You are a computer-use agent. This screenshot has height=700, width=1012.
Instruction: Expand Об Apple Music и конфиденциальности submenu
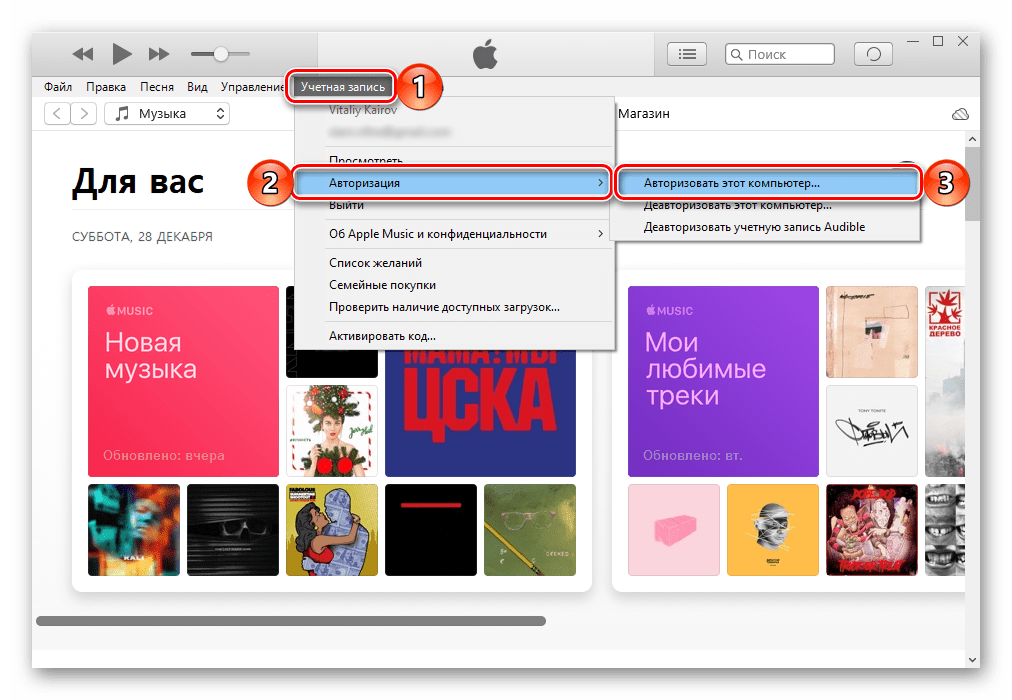[453, 234]
